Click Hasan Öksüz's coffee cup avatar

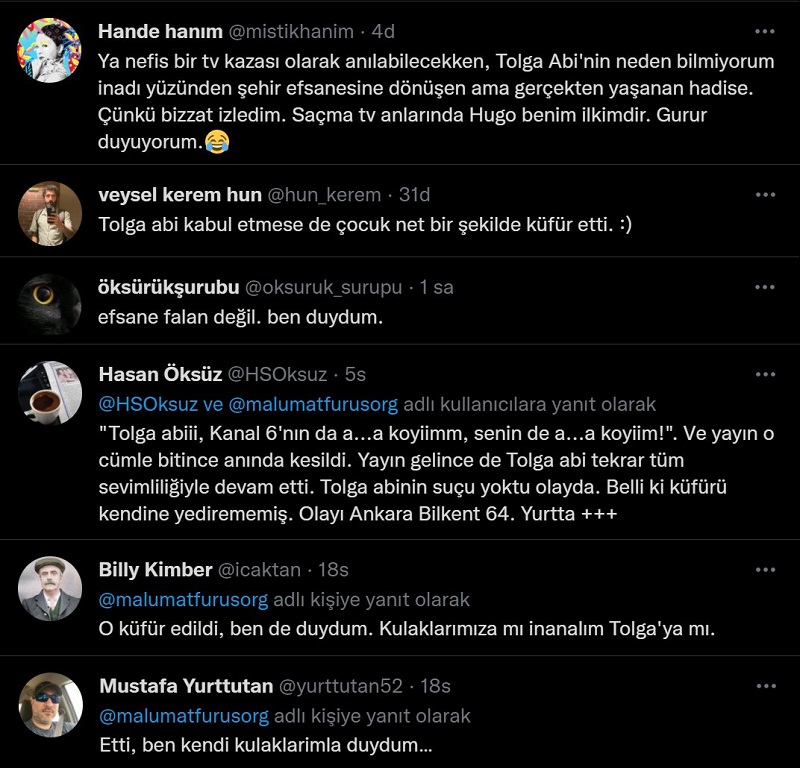50,393
